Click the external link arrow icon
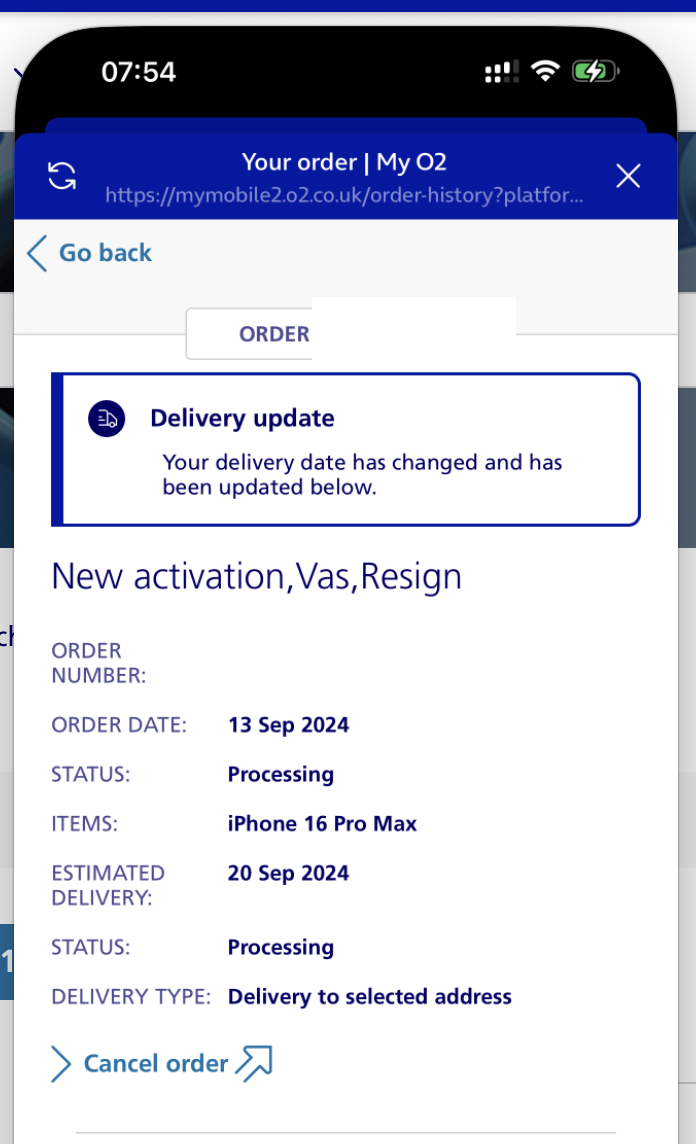 [254, 1063]
